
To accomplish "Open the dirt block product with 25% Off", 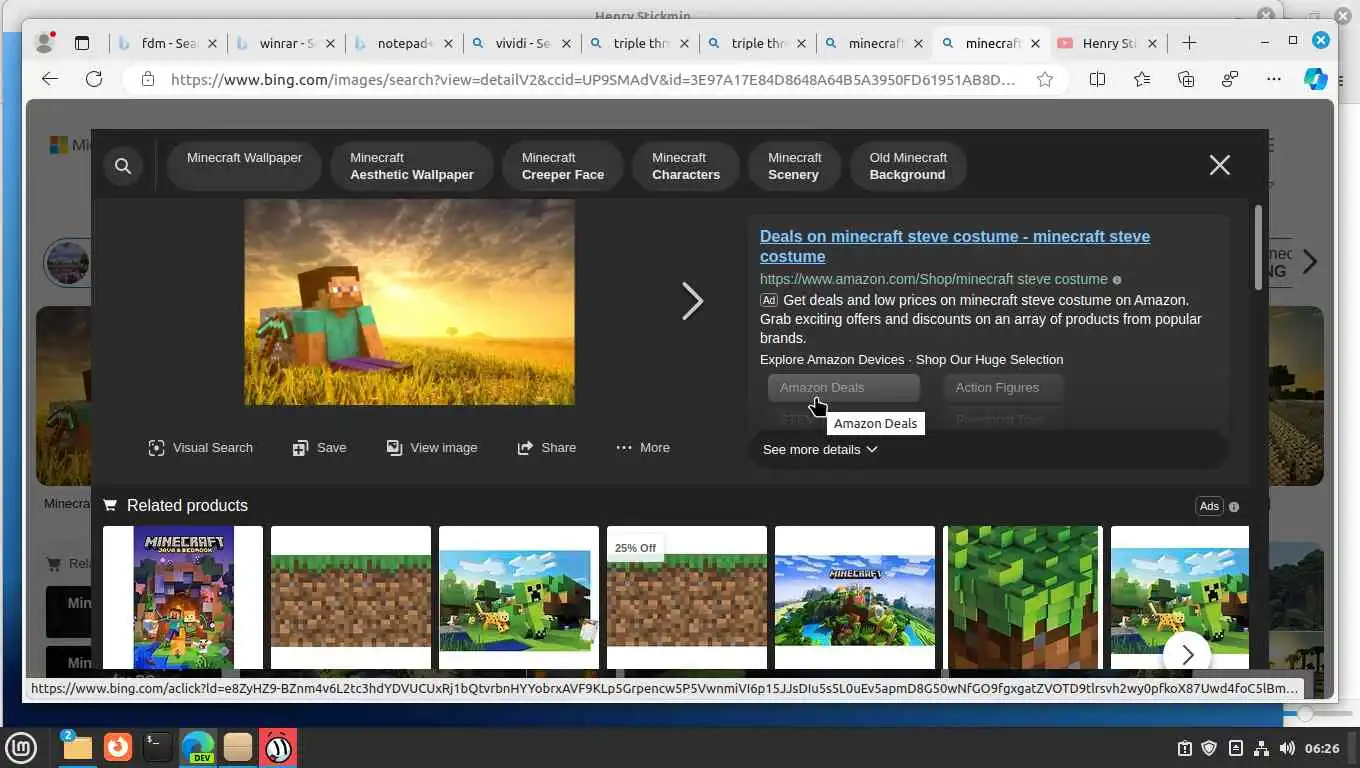I will (x=687, y=597).
